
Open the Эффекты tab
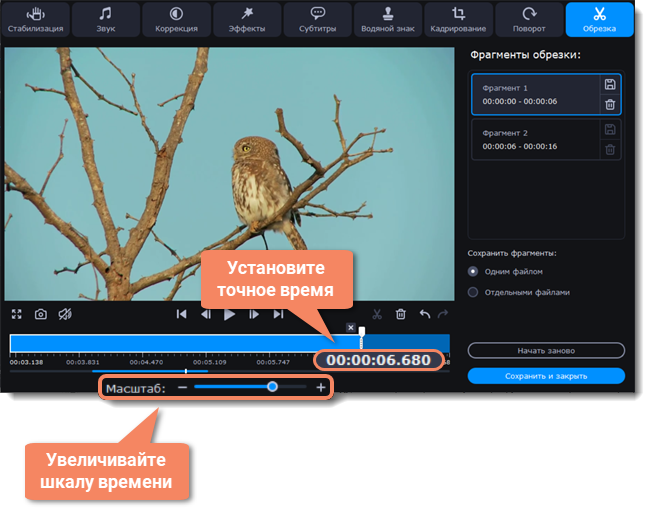(x=246, y=19)
